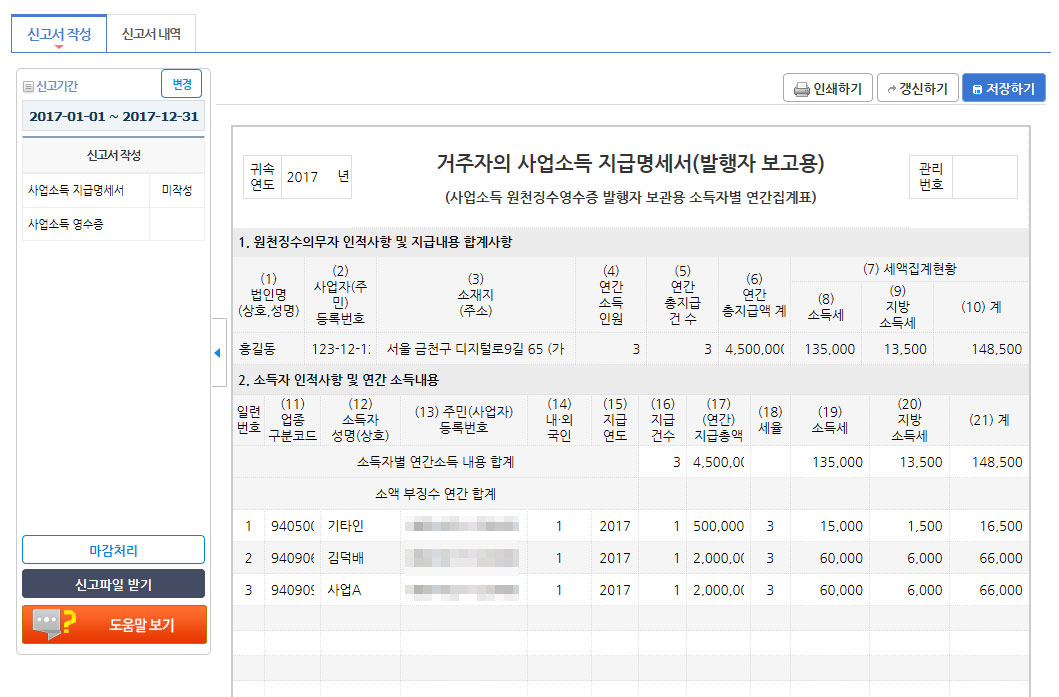Click the (13) 주민(사업자) 등록번호 column header
1059x697 pixels.
coord(463,420)
